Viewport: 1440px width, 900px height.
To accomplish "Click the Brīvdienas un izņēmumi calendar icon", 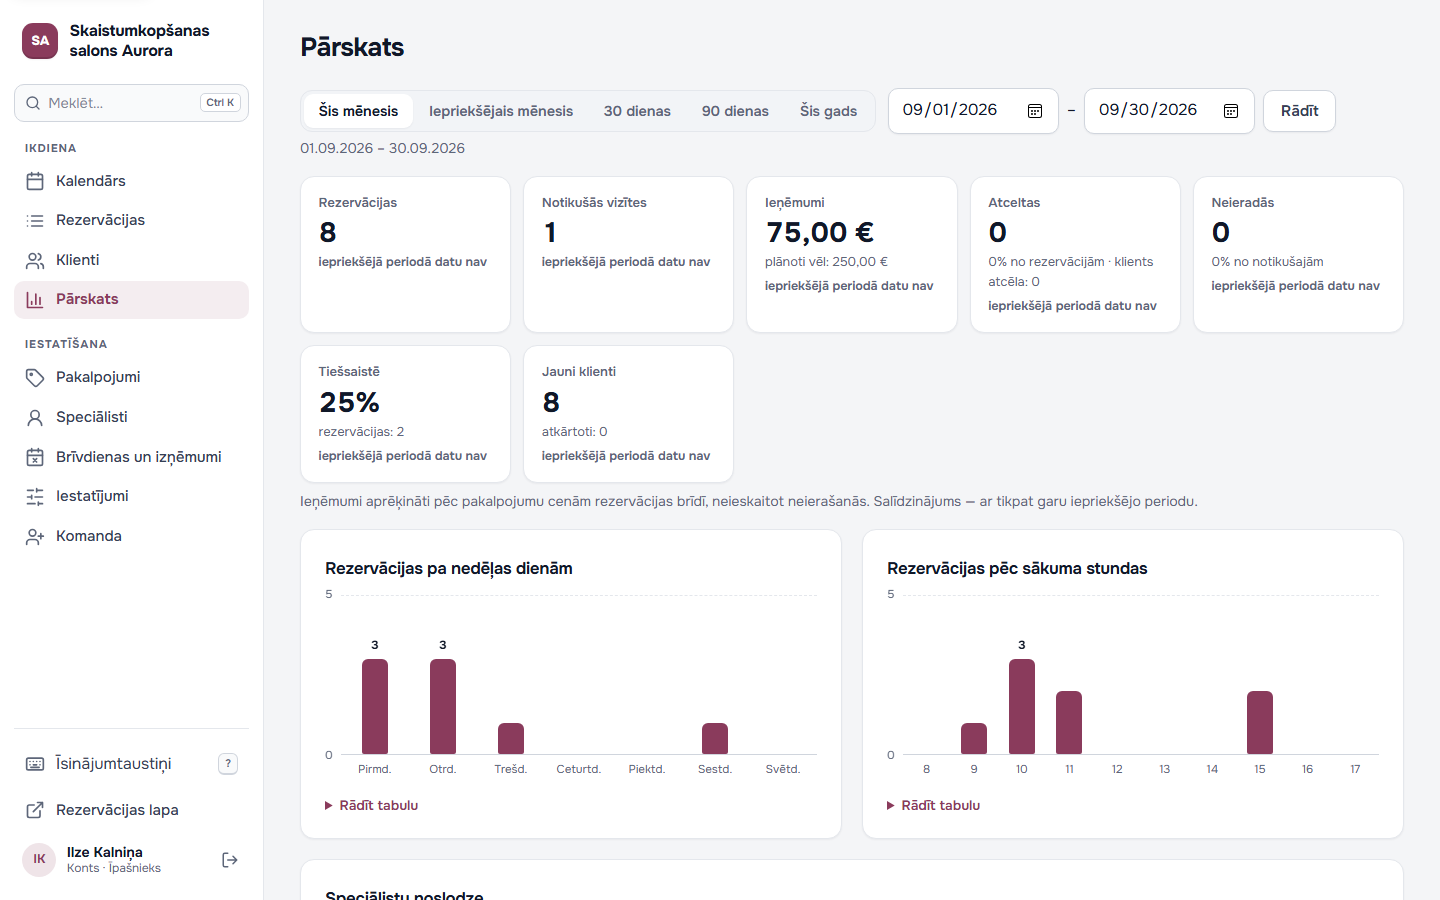I will coord(35,457).
